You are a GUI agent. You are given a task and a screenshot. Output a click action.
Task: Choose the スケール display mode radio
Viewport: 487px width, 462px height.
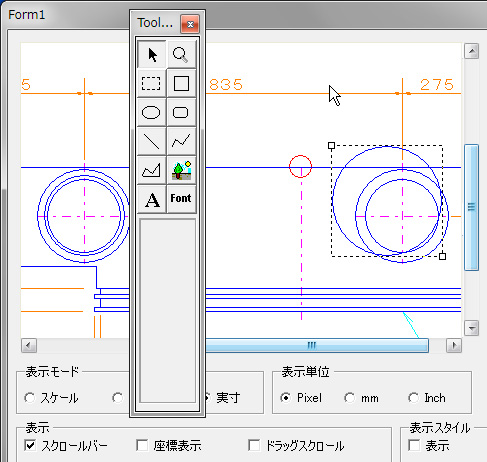point(30,398)
